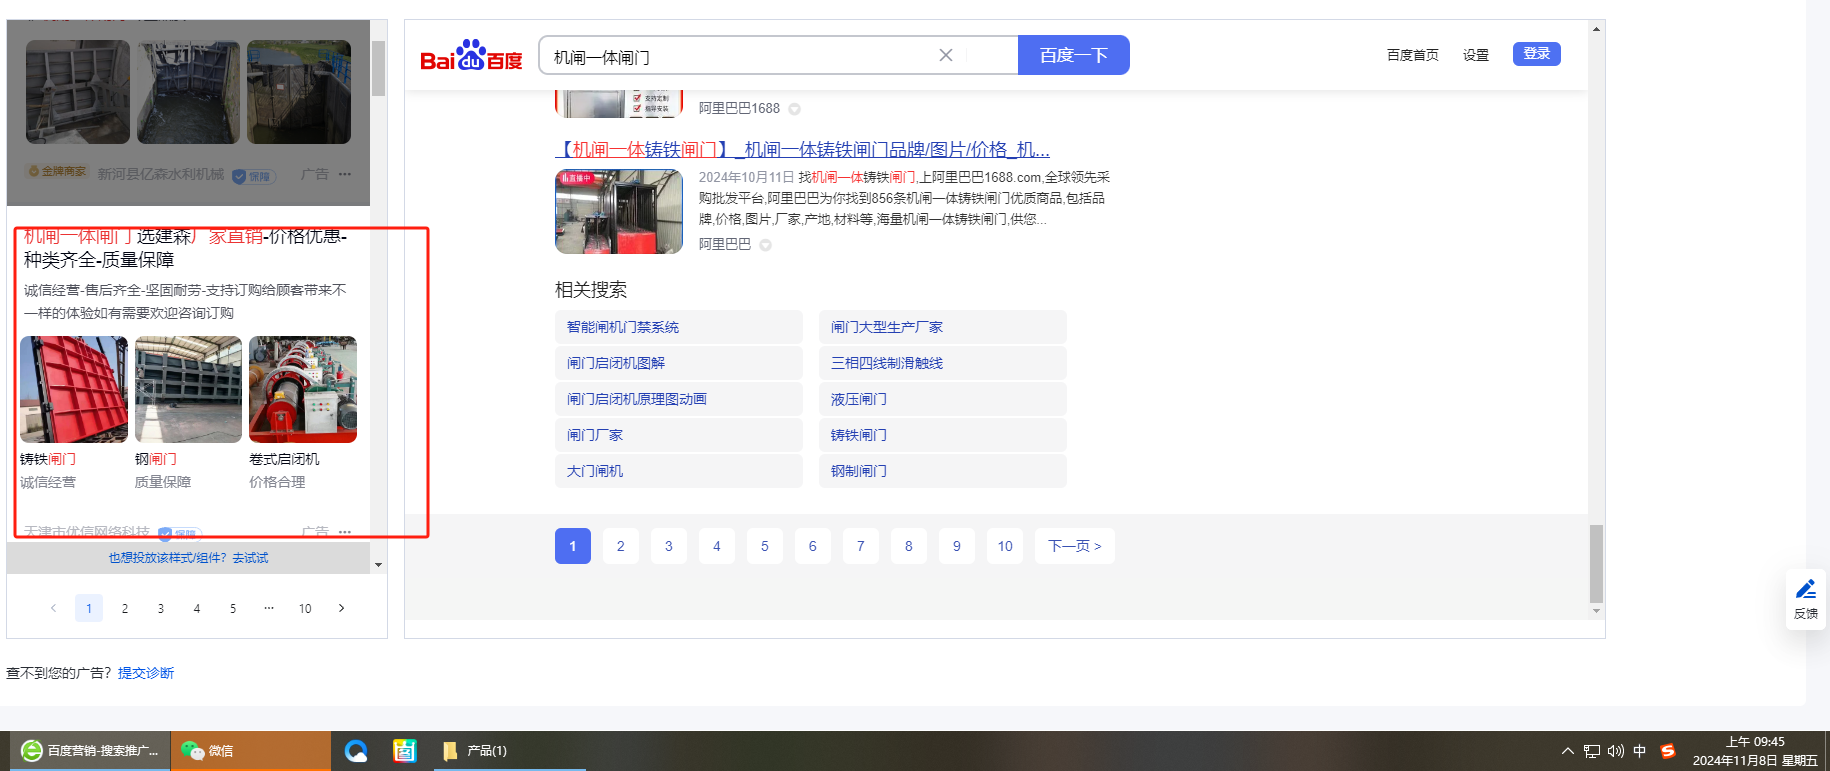The image size is (1830, 771).
Task: Open the 设置 menu
Action: 1476,55
